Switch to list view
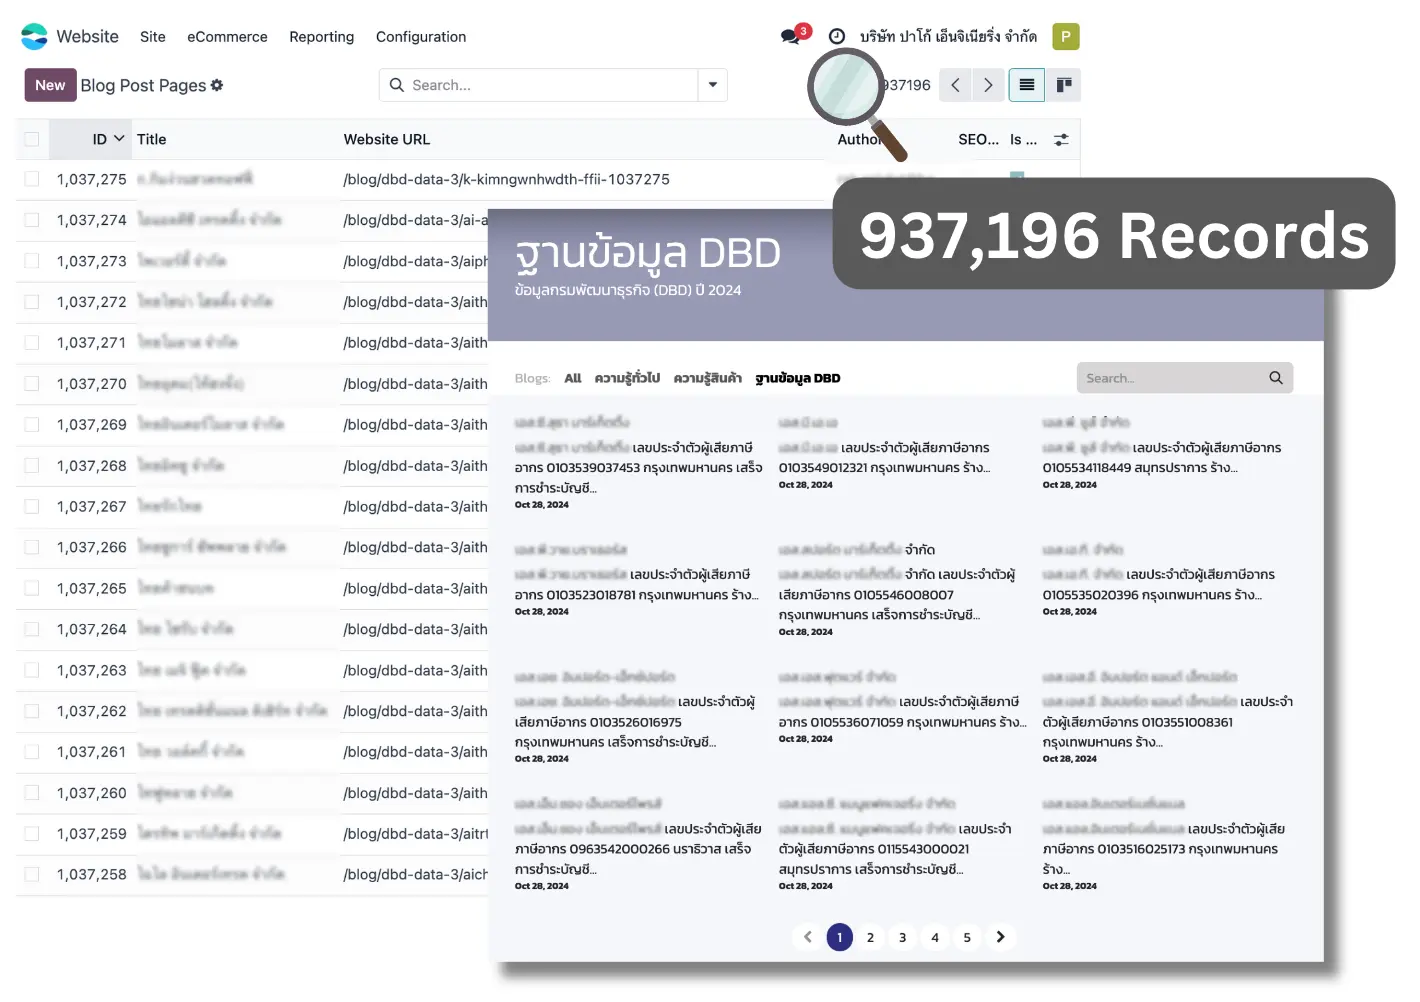The width and height of the screenshot is (1420, 1002). tap(1027, 85)
